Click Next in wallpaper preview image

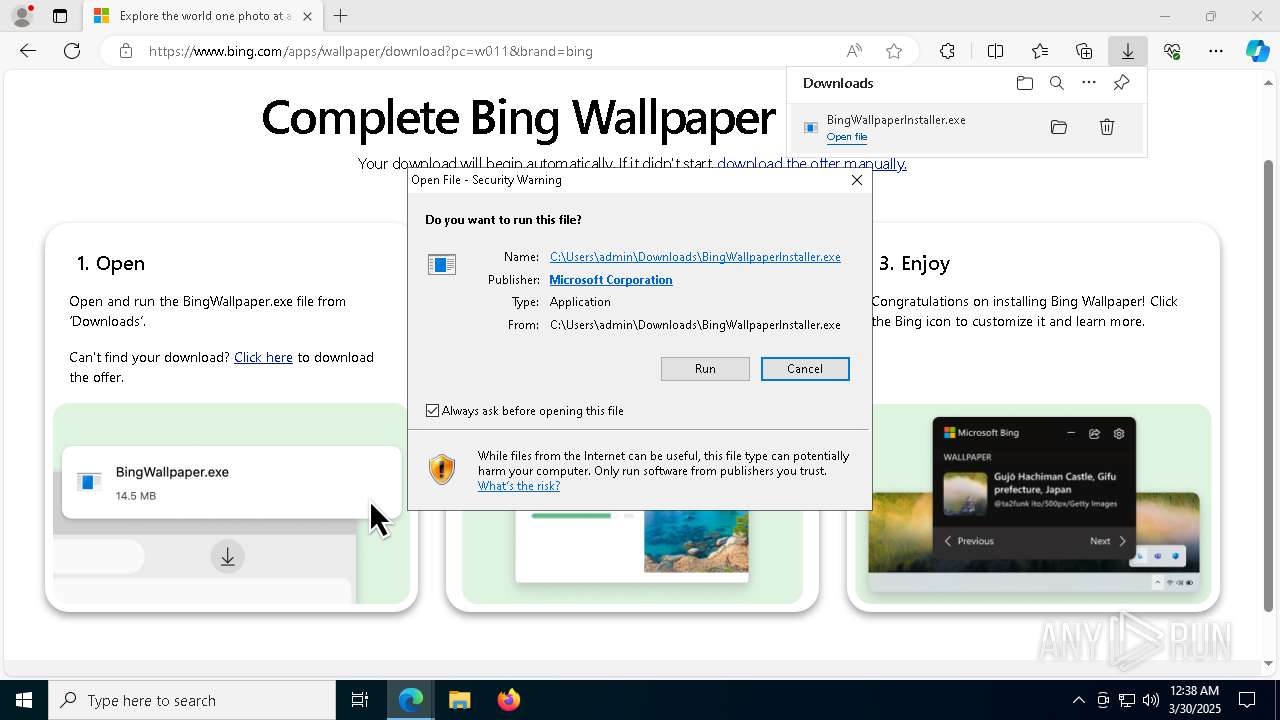pyautogui.click(x=1107, y=541)
